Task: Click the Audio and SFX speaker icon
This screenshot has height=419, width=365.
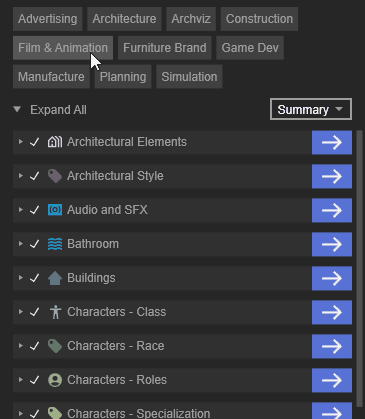Action: 55,210
